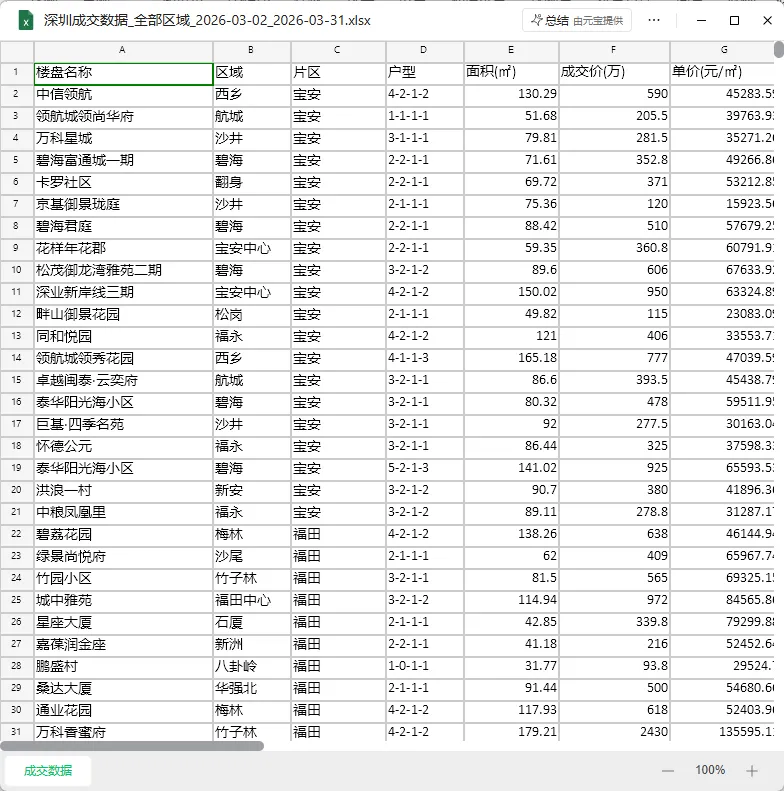
Task: Click the 怀德公元 cell
Action: (x=123, y=446)
